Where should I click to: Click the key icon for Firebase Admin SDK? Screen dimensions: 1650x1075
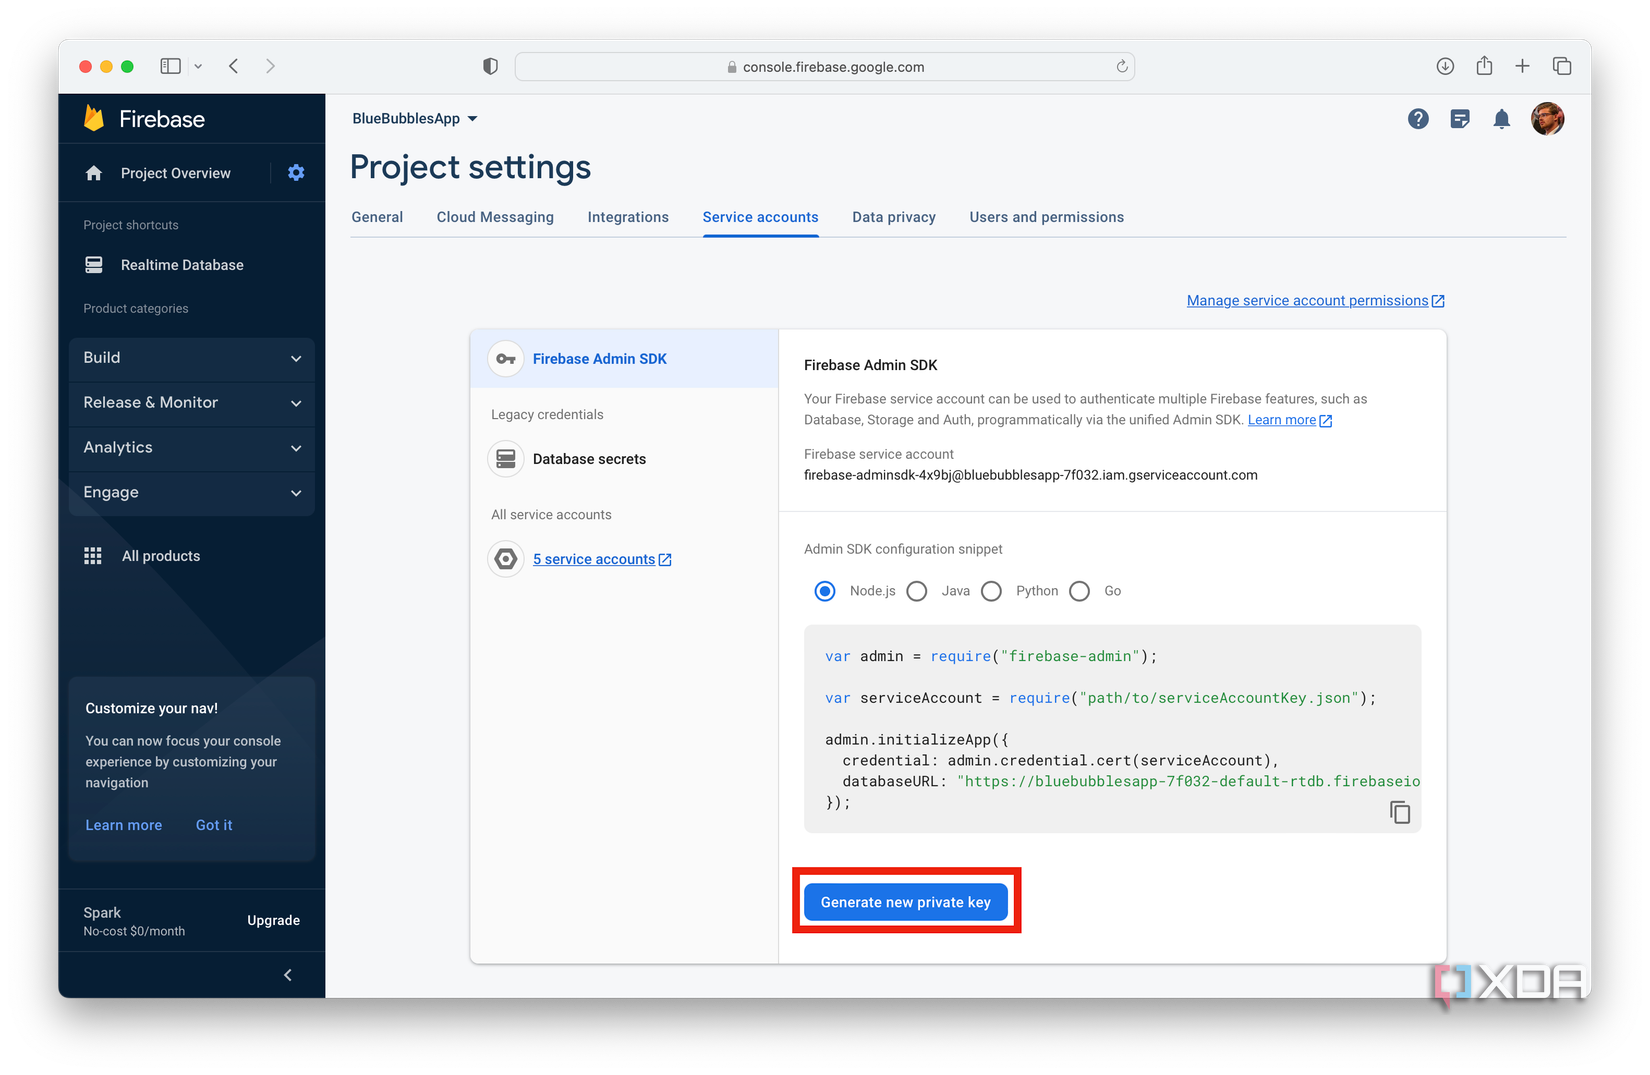(506, 359)
